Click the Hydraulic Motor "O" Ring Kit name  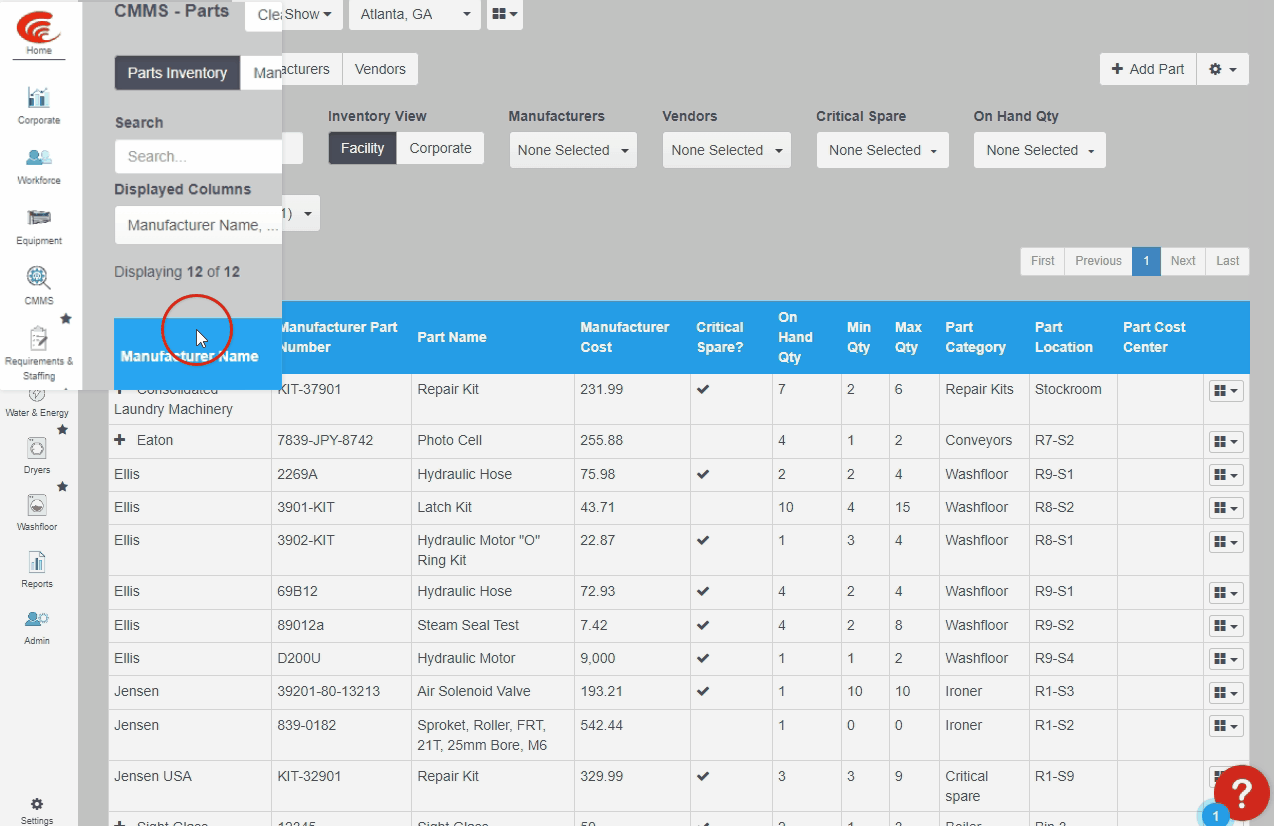pyautogui.click(x=478, y=550)
